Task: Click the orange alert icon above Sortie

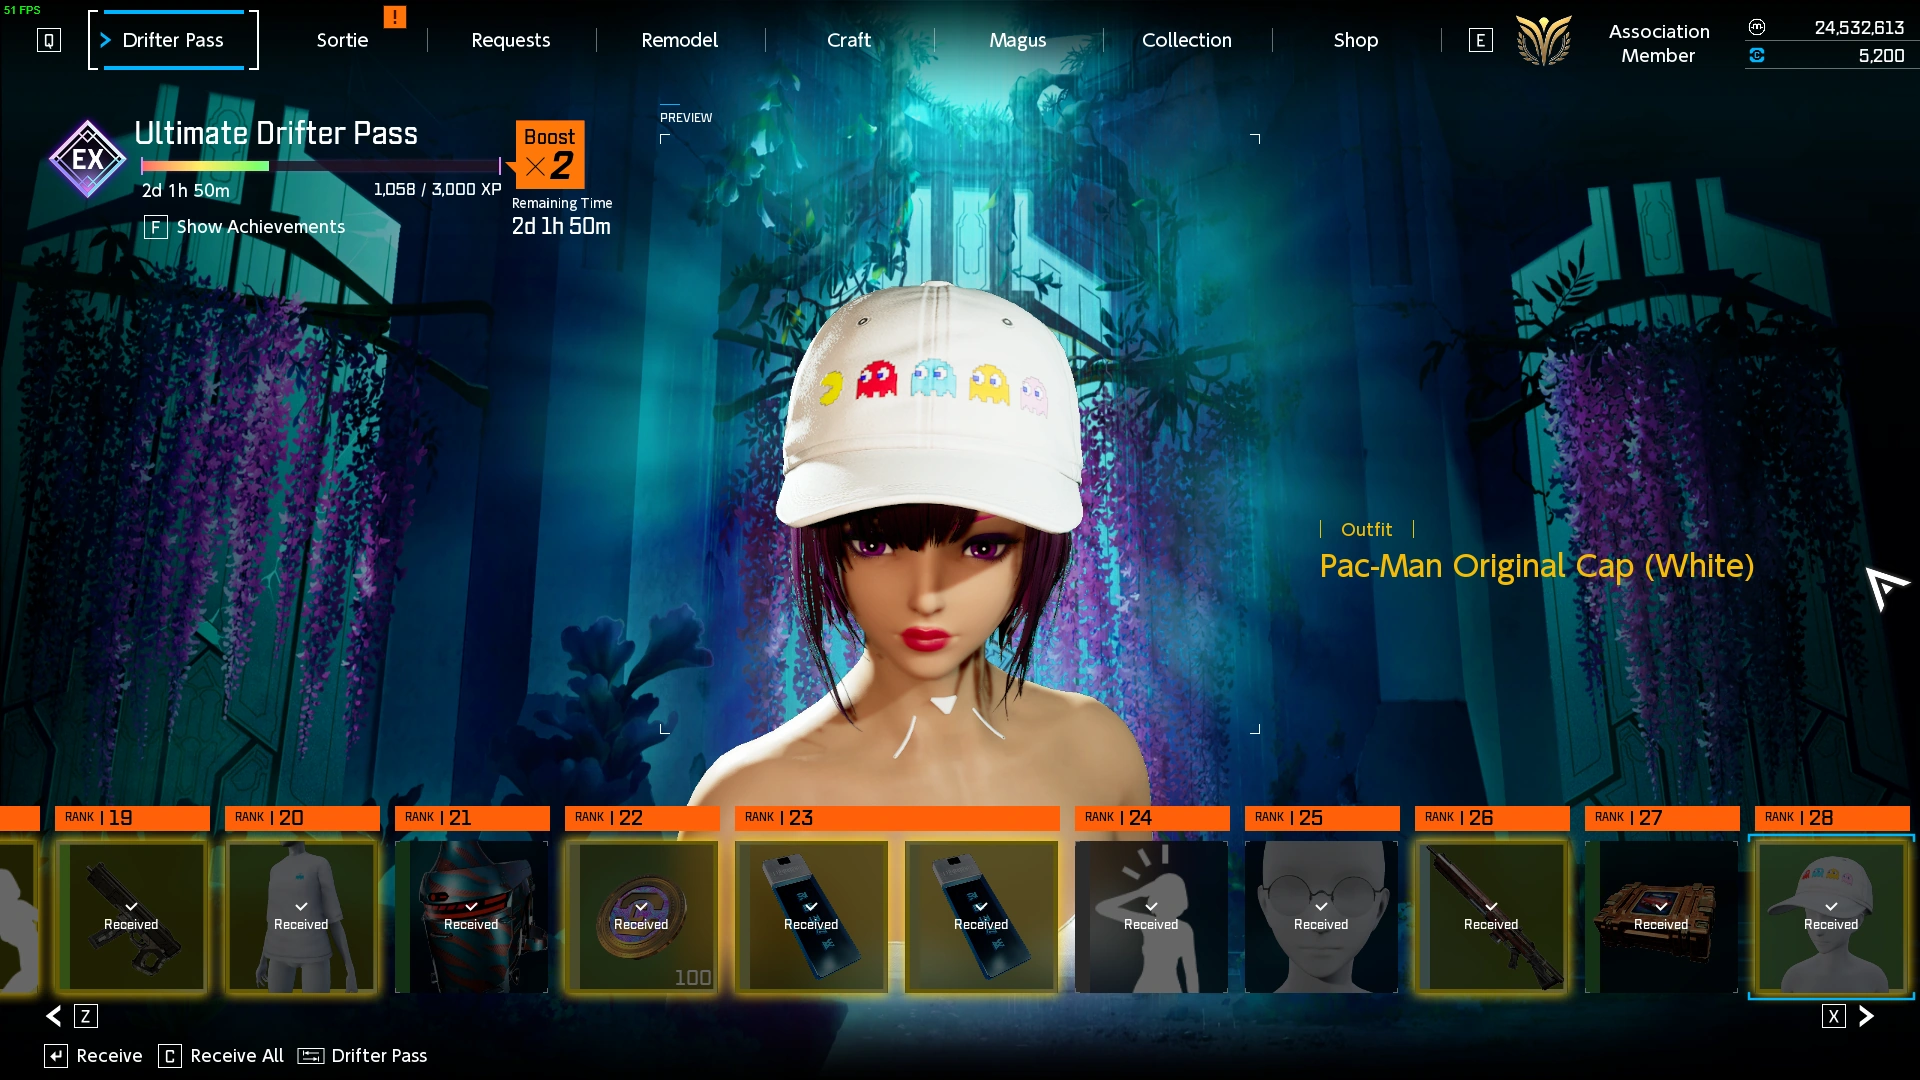Action: [x=395, y=17]
